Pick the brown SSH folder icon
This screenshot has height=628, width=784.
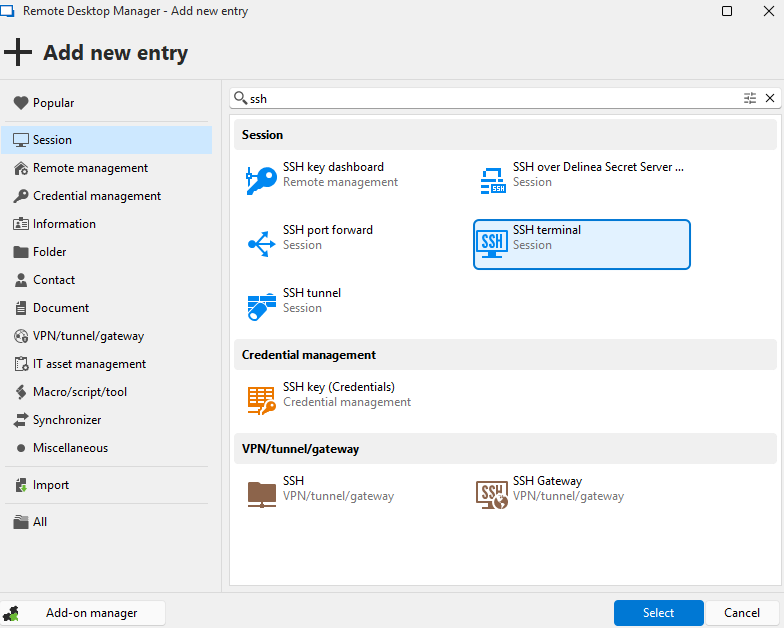(262, 494)
